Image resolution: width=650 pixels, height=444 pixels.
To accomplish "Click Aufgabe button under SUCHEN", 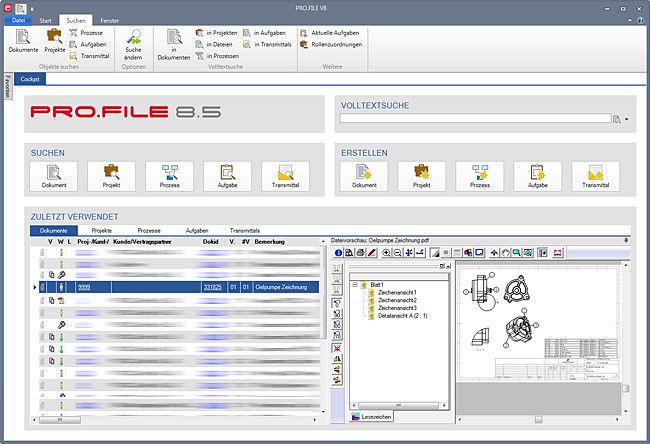I will pyautogui.click(x=228, y=177).
